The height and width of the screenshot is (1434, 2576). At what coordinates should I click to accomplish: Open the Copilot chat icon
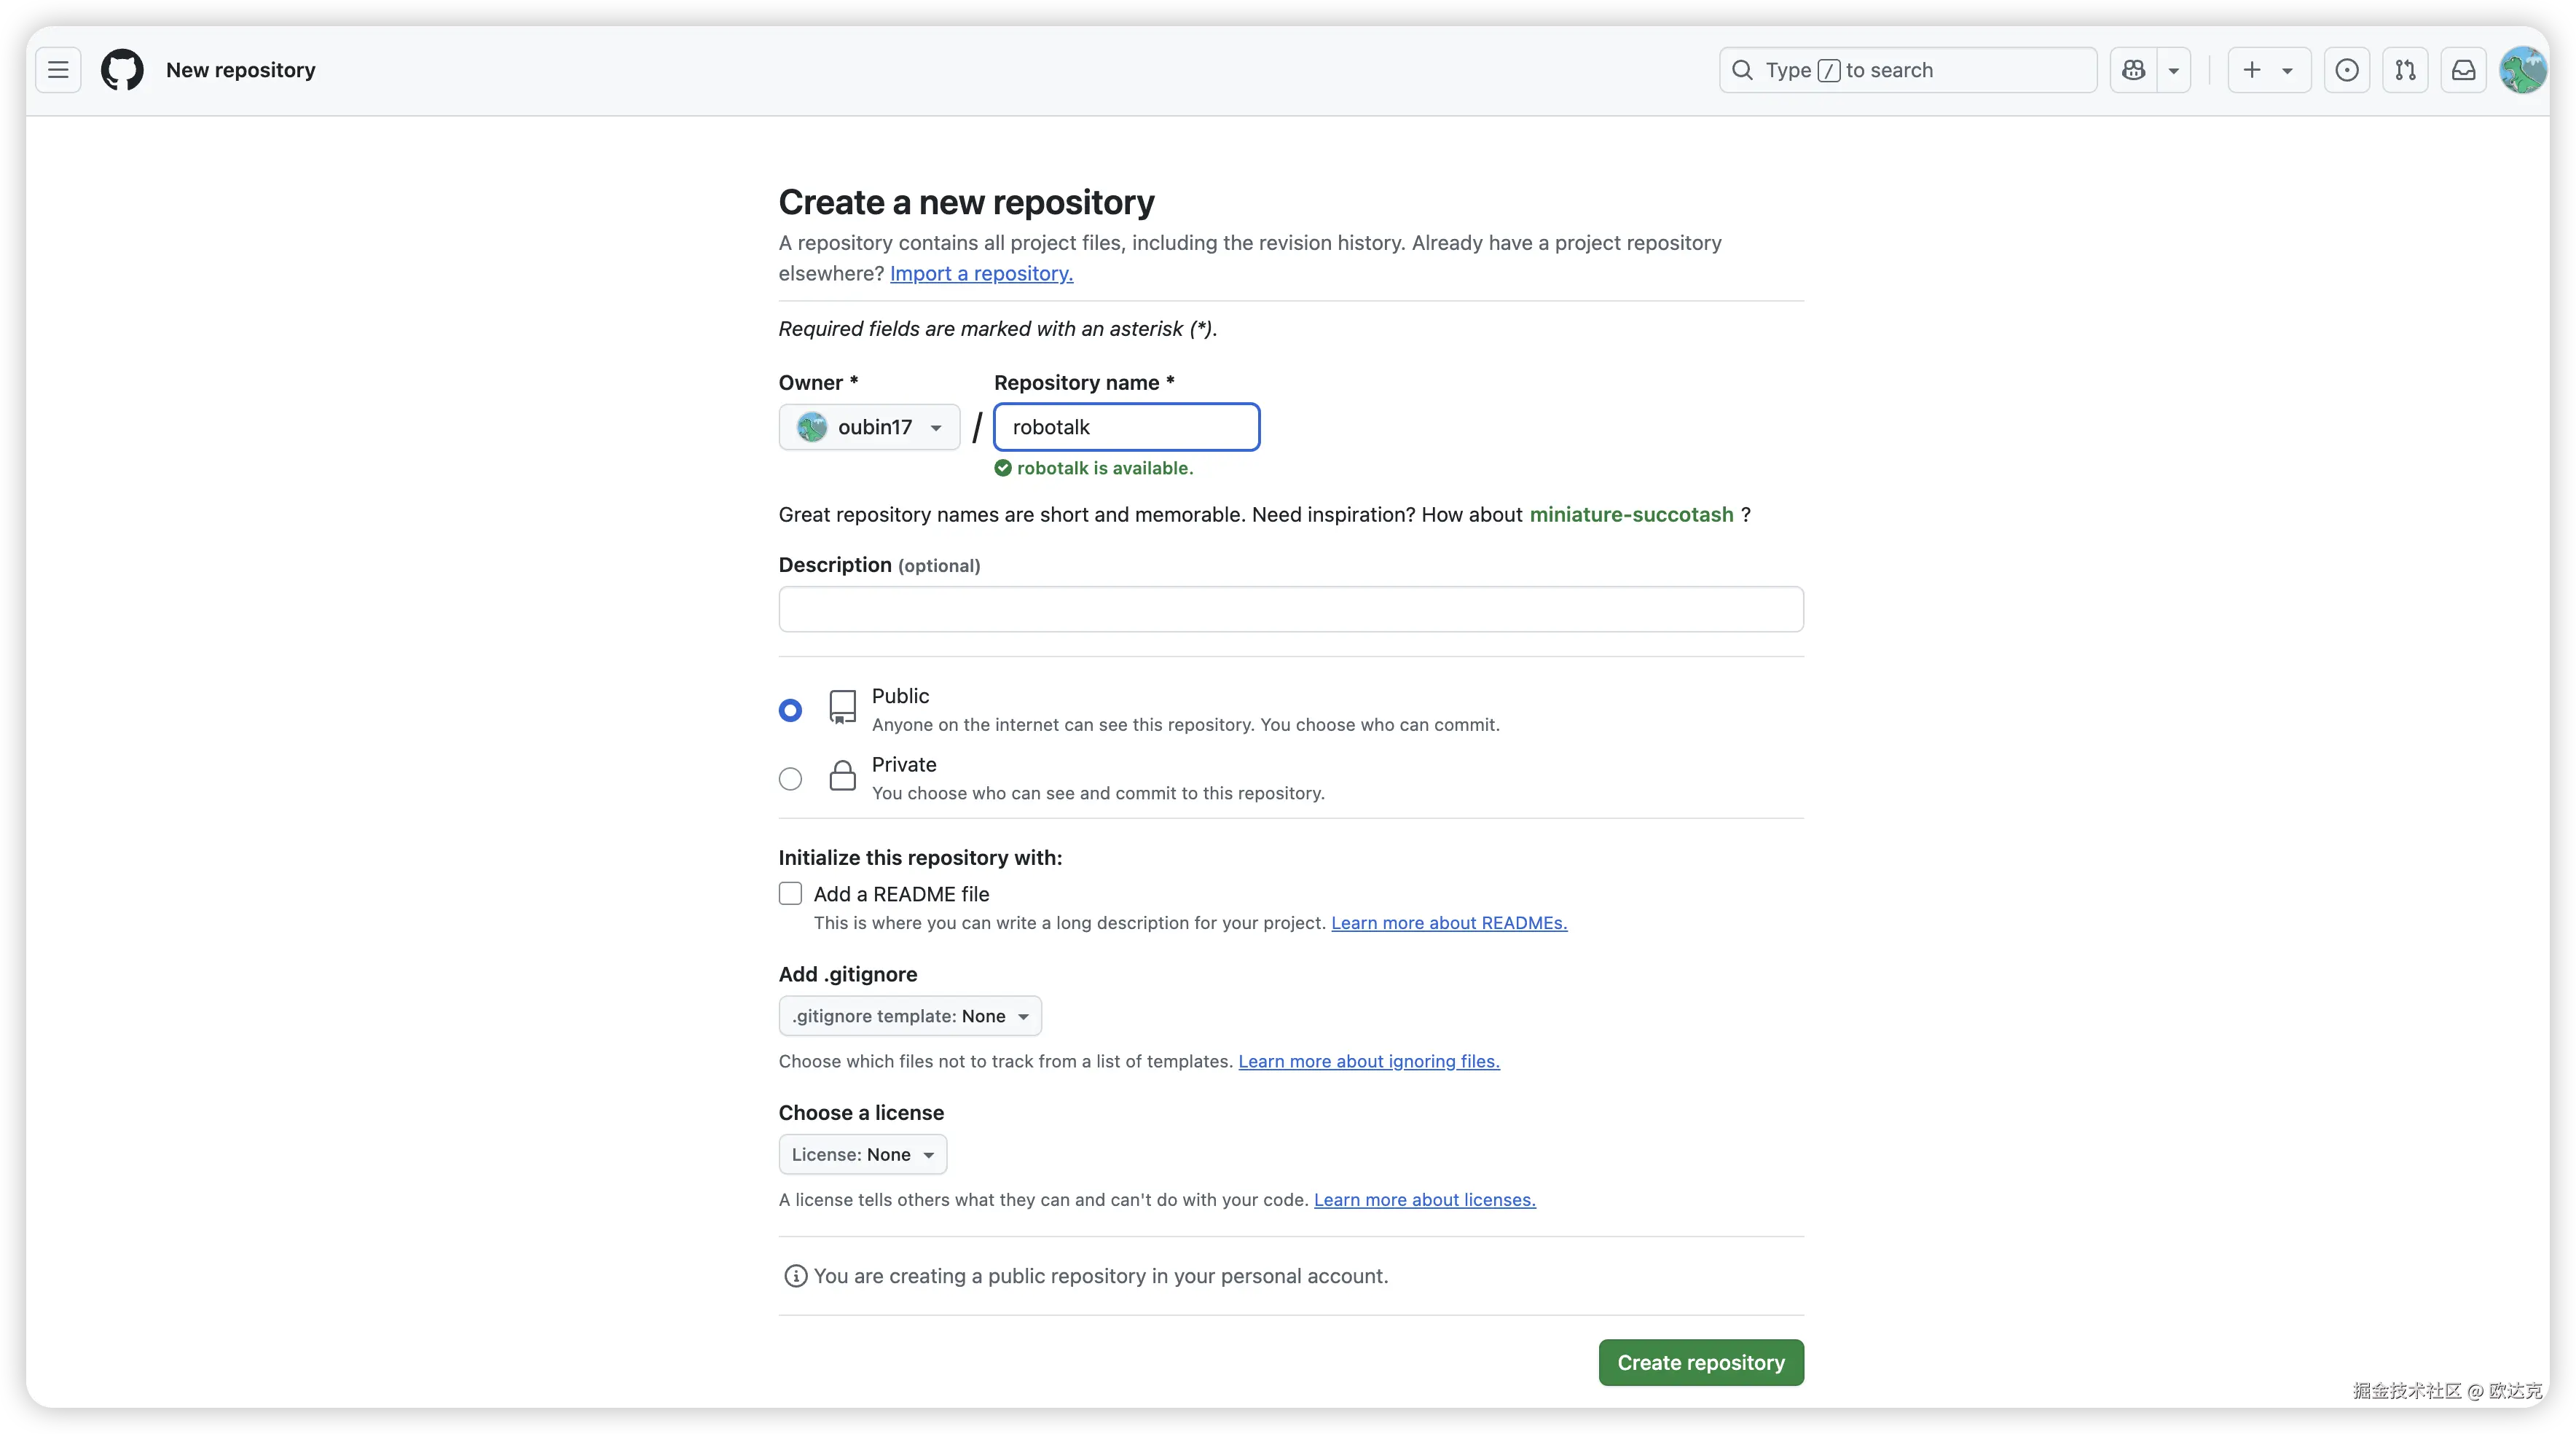point(2133,70)
